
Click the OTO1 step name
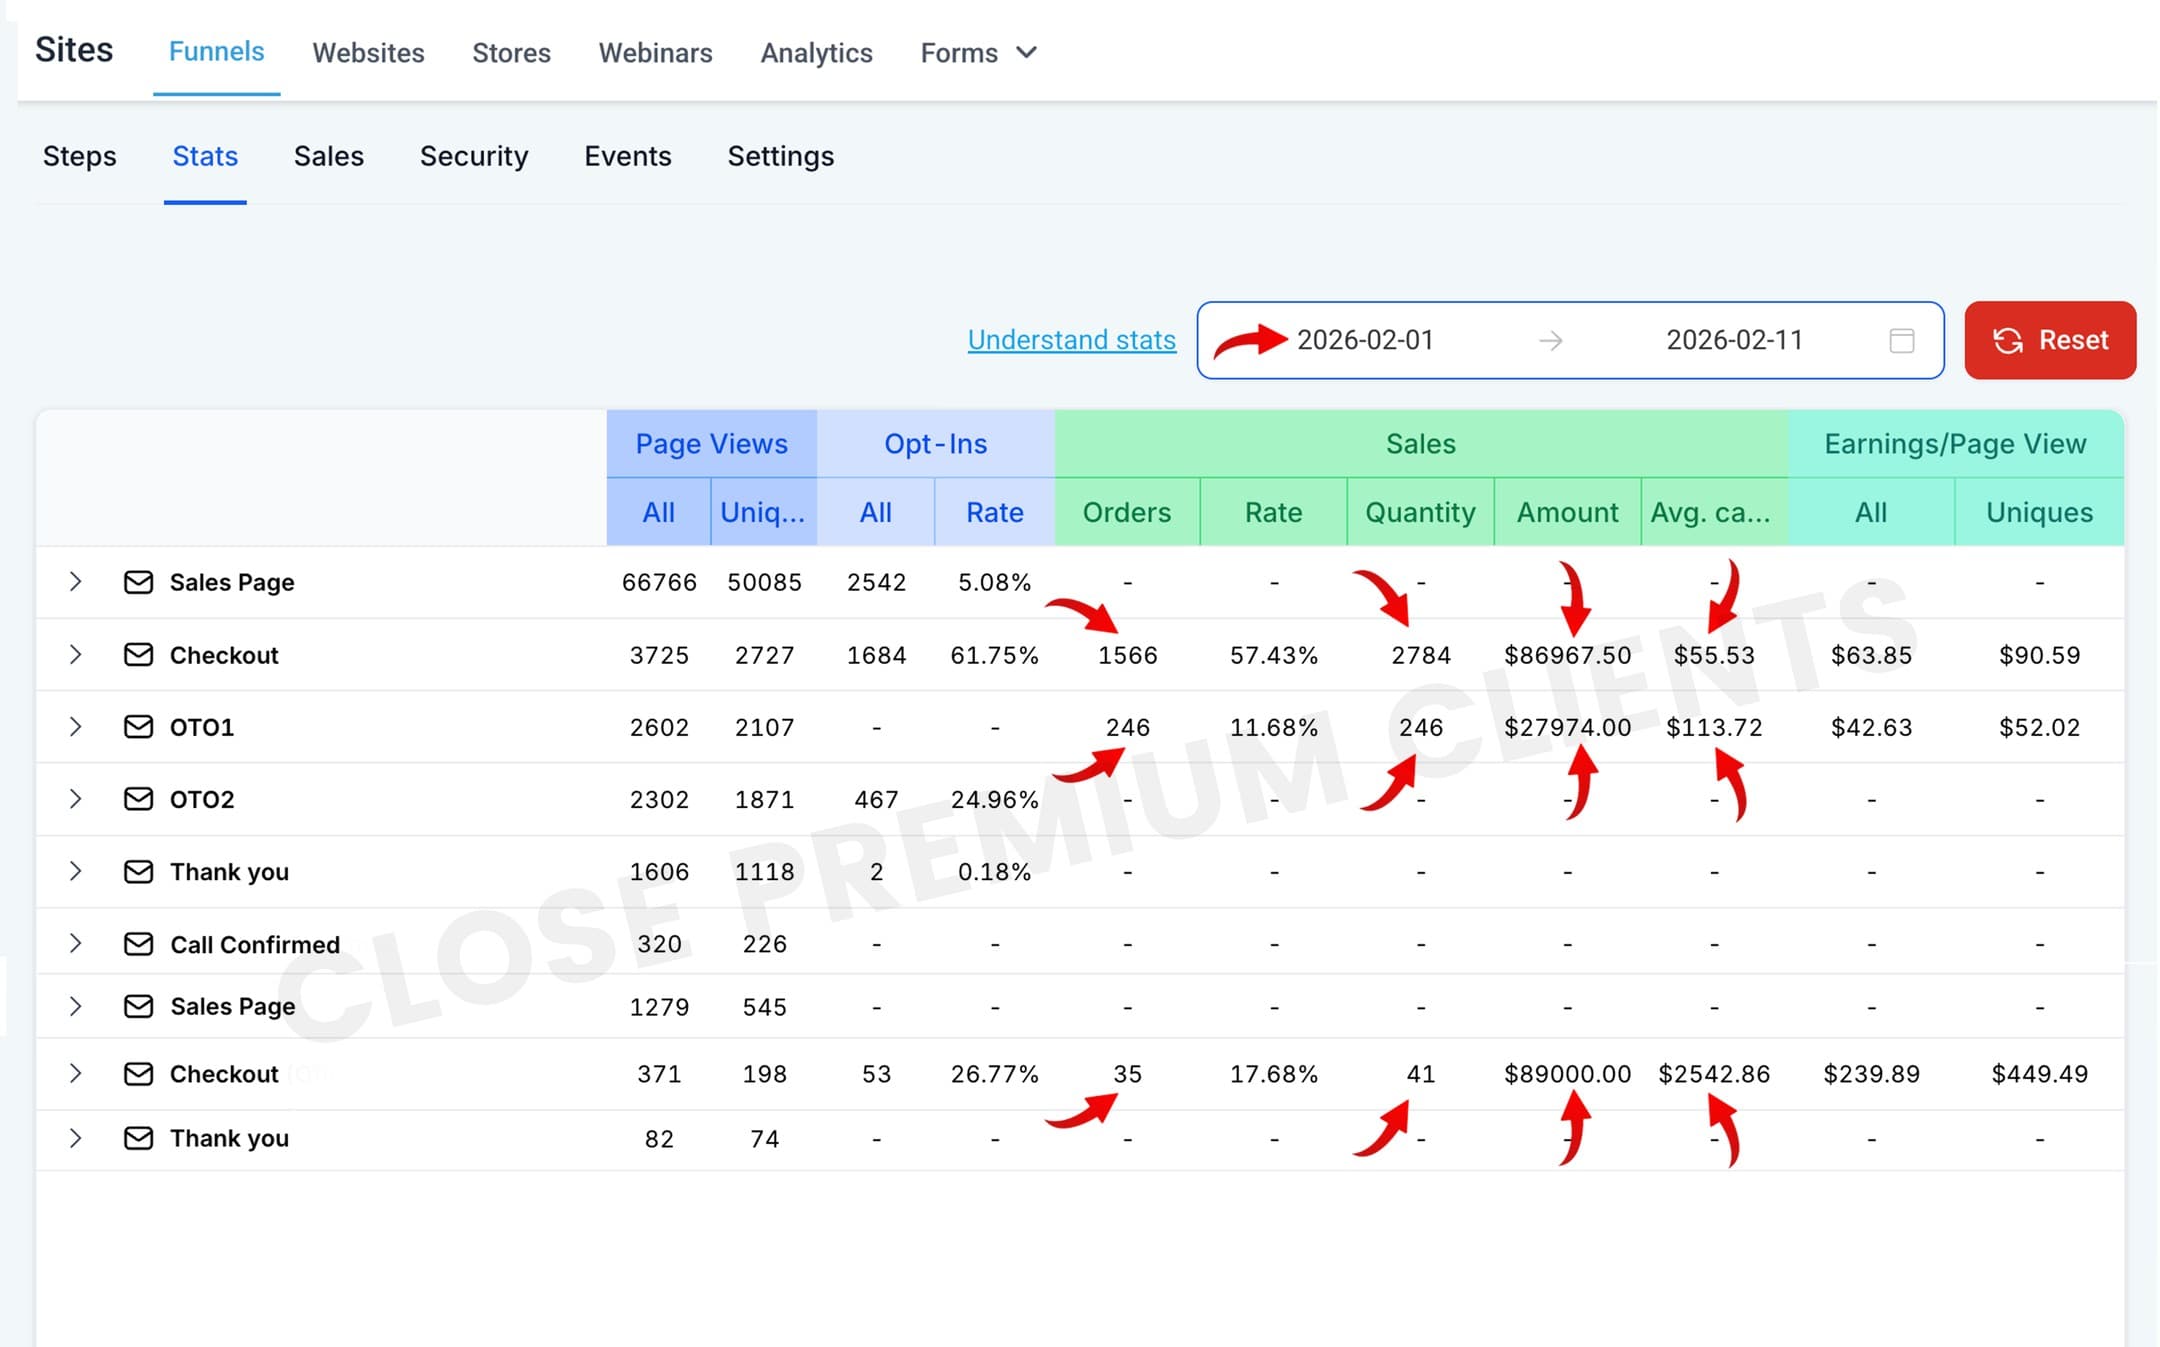(x=202, y=727)
